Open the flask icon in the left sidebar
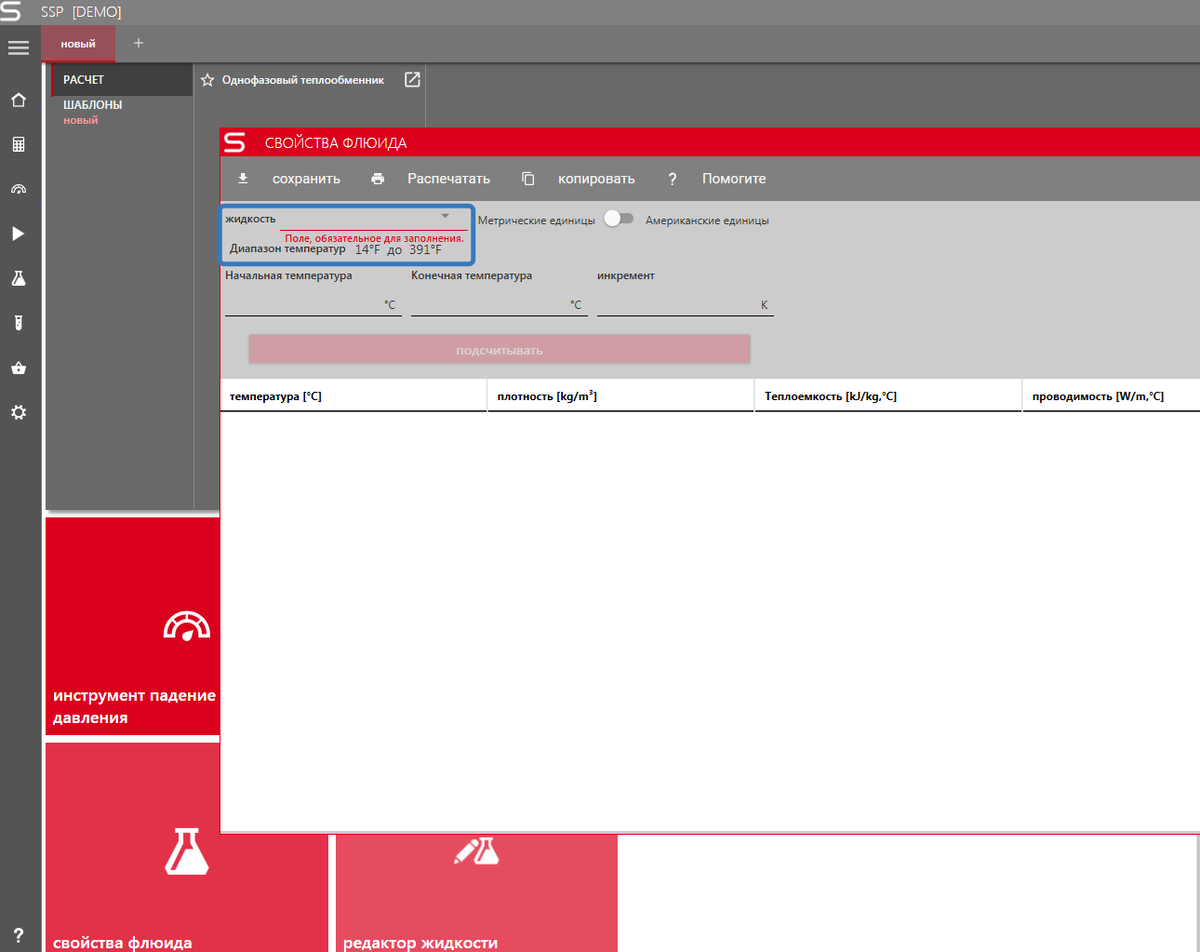This screenshot has width=1200, height=952. click(x=18, y=278)
